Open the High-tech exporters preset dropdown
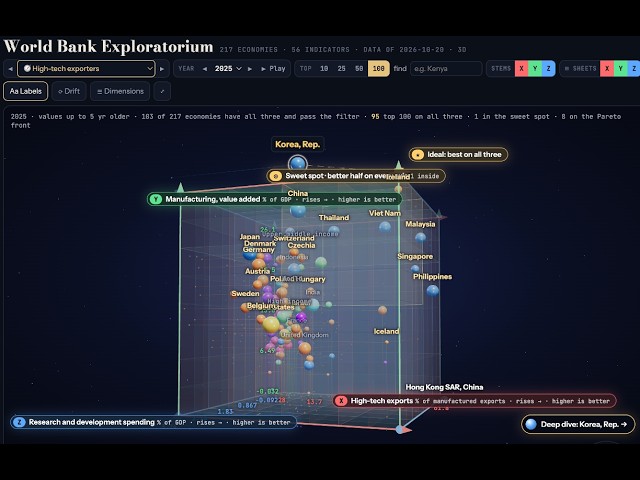 click(x=86, y=69)
